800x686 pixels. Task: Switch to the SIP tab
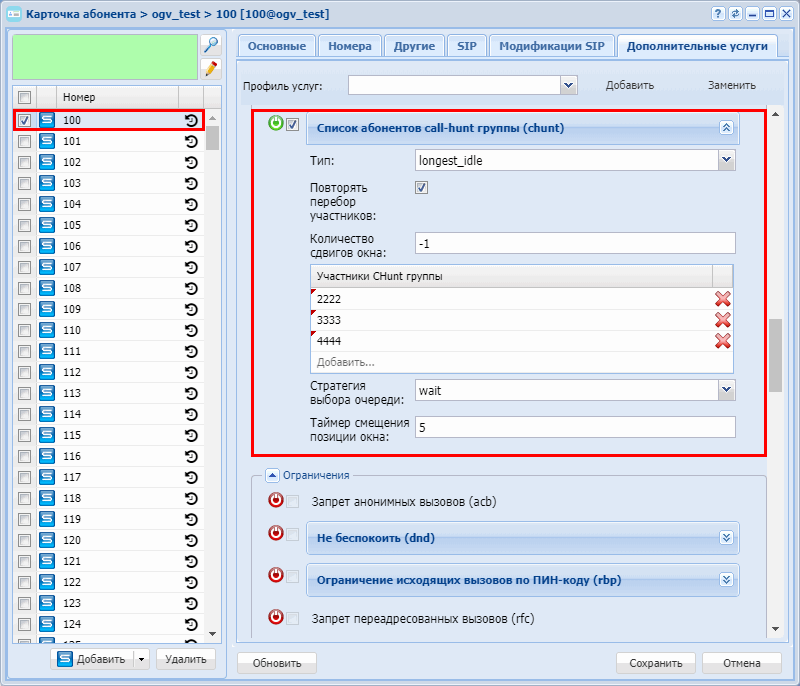pyautogui.click(x=467, y=46)
